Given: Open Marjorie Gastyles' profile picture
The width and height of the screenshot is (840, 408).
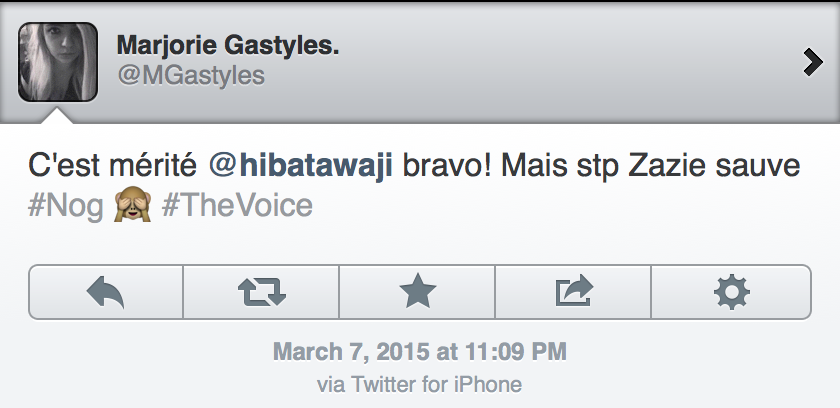Looking at the screenshot, I should click(58, 62).
